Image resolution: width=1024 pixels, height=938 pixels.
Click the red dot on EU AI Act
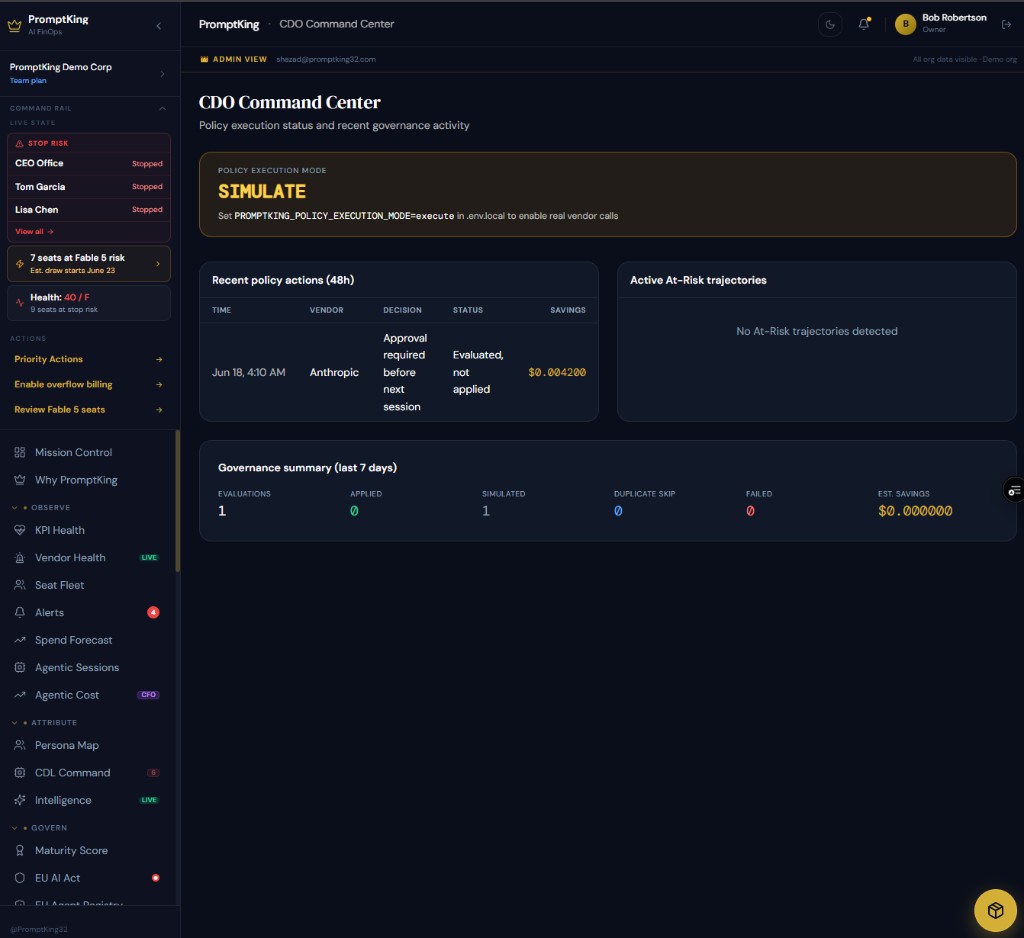point(155,878)
